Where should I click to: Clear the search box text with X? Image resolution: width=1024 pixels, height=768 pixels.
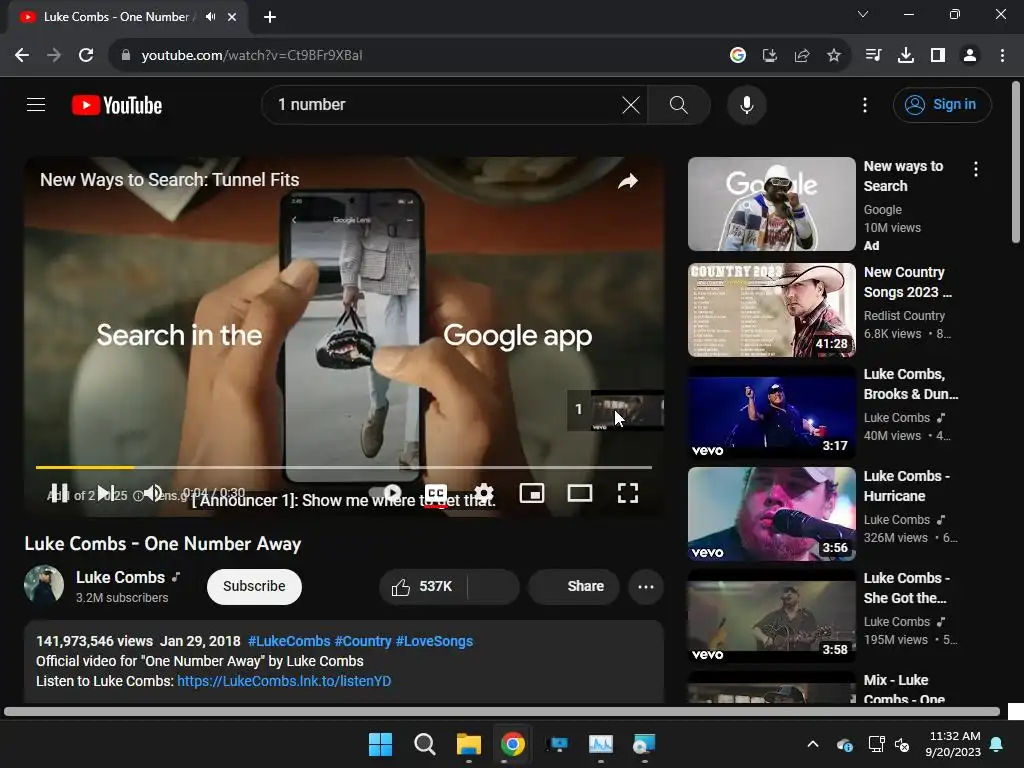pos(630,104)
